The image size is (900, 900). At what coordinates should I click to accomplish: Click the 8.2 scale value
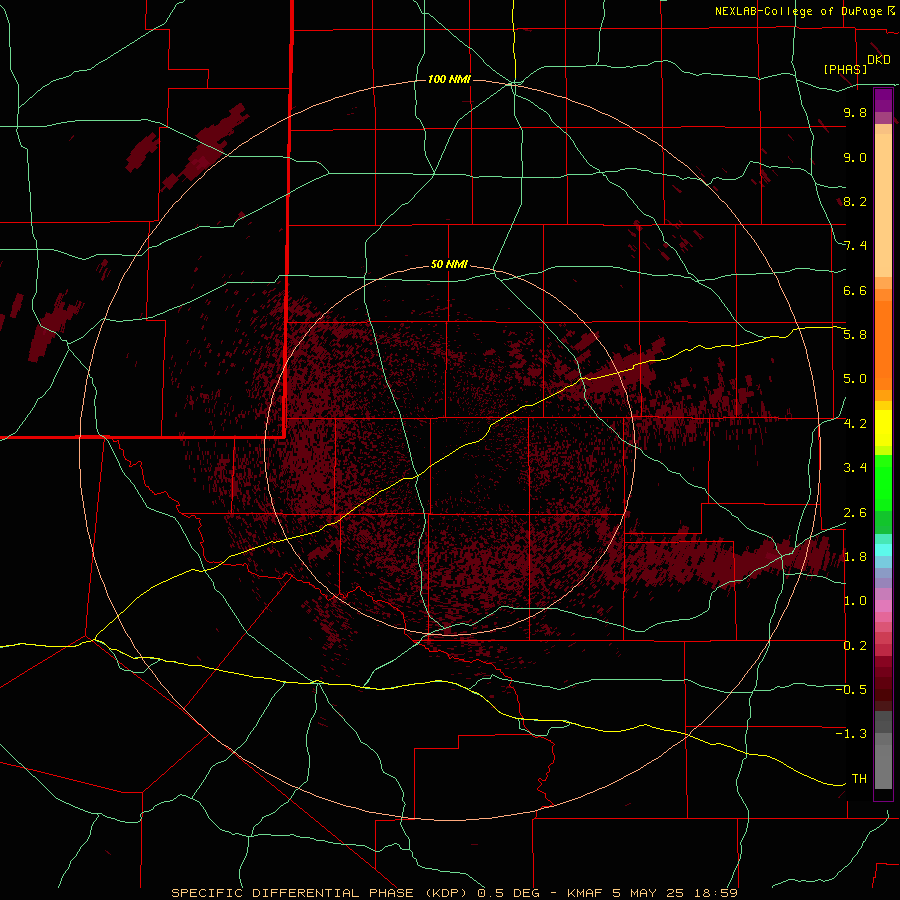click(x=855, y=201)
